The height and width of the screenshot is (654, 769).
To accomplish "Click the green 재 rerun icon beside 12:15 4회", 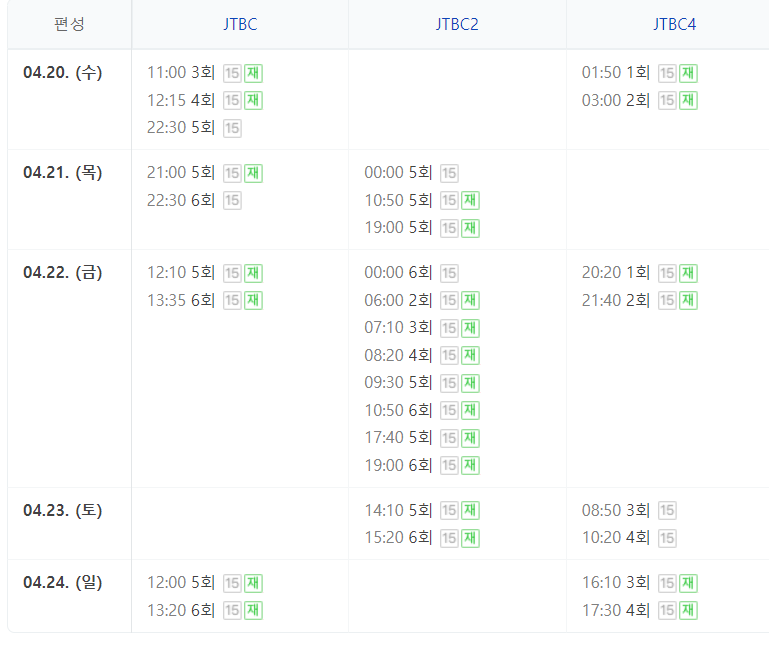I will point(254,101).
